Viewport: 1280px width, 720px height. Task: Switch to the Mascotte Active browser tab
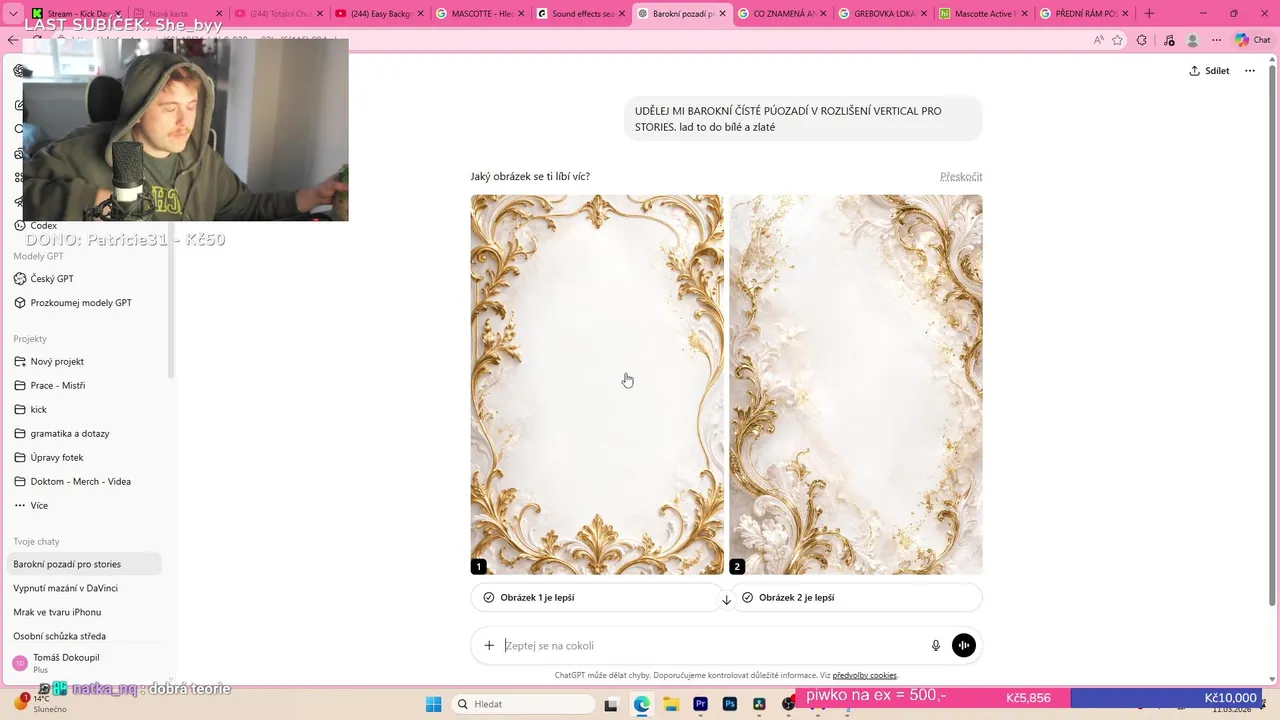(x=984, y=14)
